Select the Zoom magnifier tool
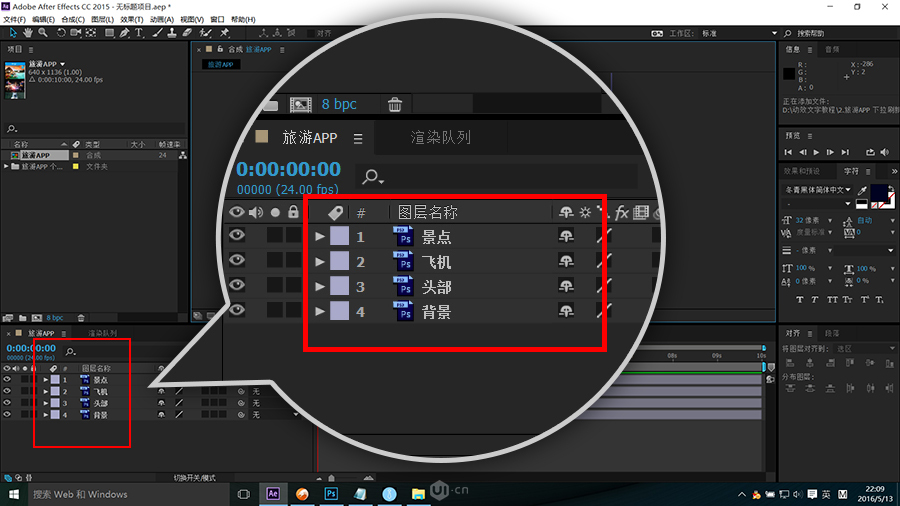900x506 pixels. [43, 33]
